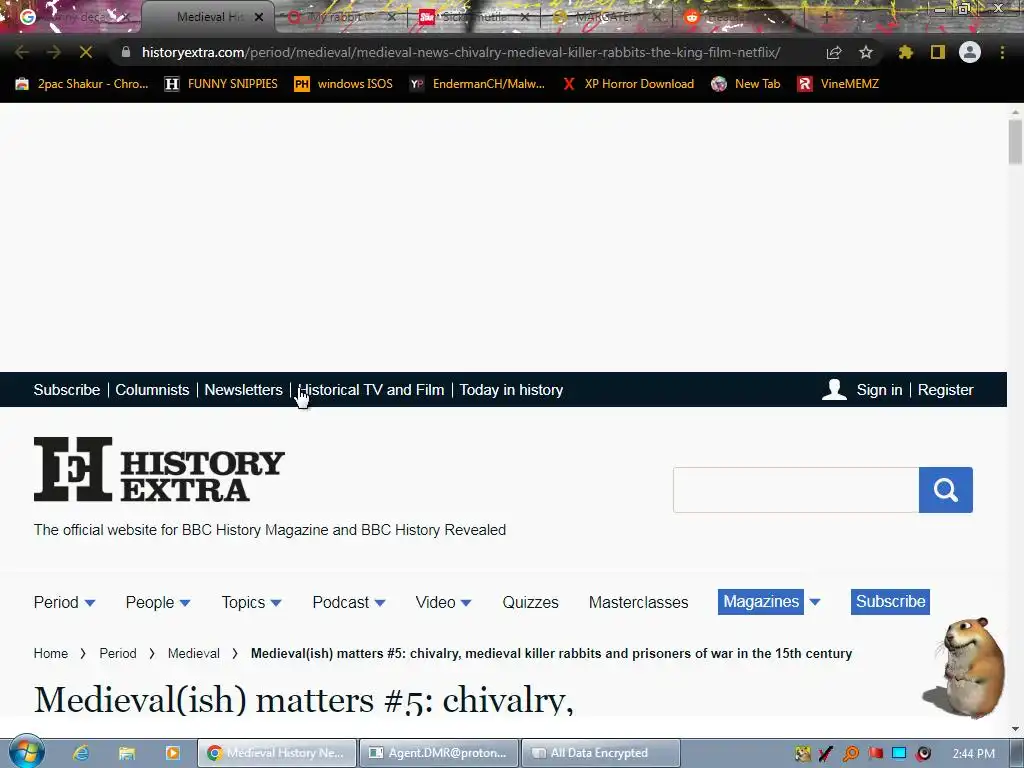Open the VineMEMZ bookmark
Viewport: 1024px width, 768px height.
838,84
